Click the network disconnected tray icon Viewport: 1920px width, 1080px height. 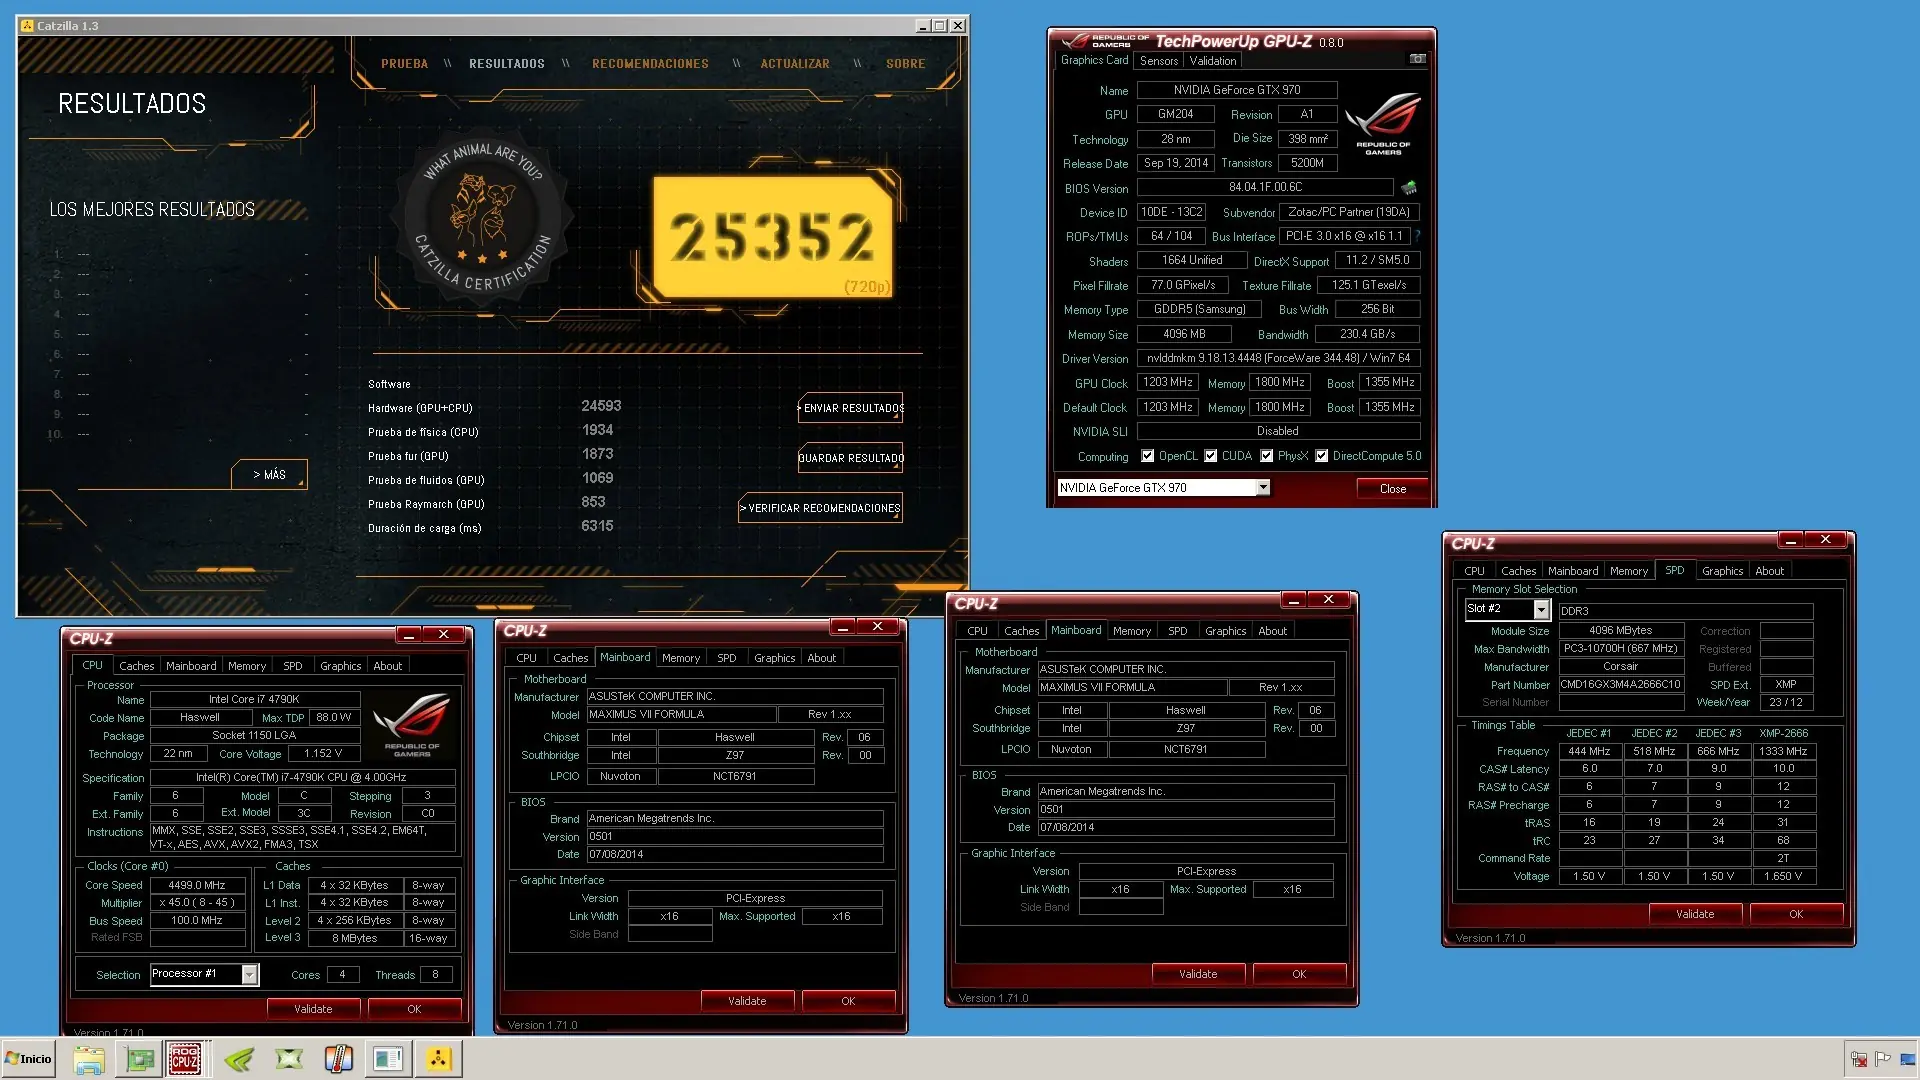(1859, 1059)
